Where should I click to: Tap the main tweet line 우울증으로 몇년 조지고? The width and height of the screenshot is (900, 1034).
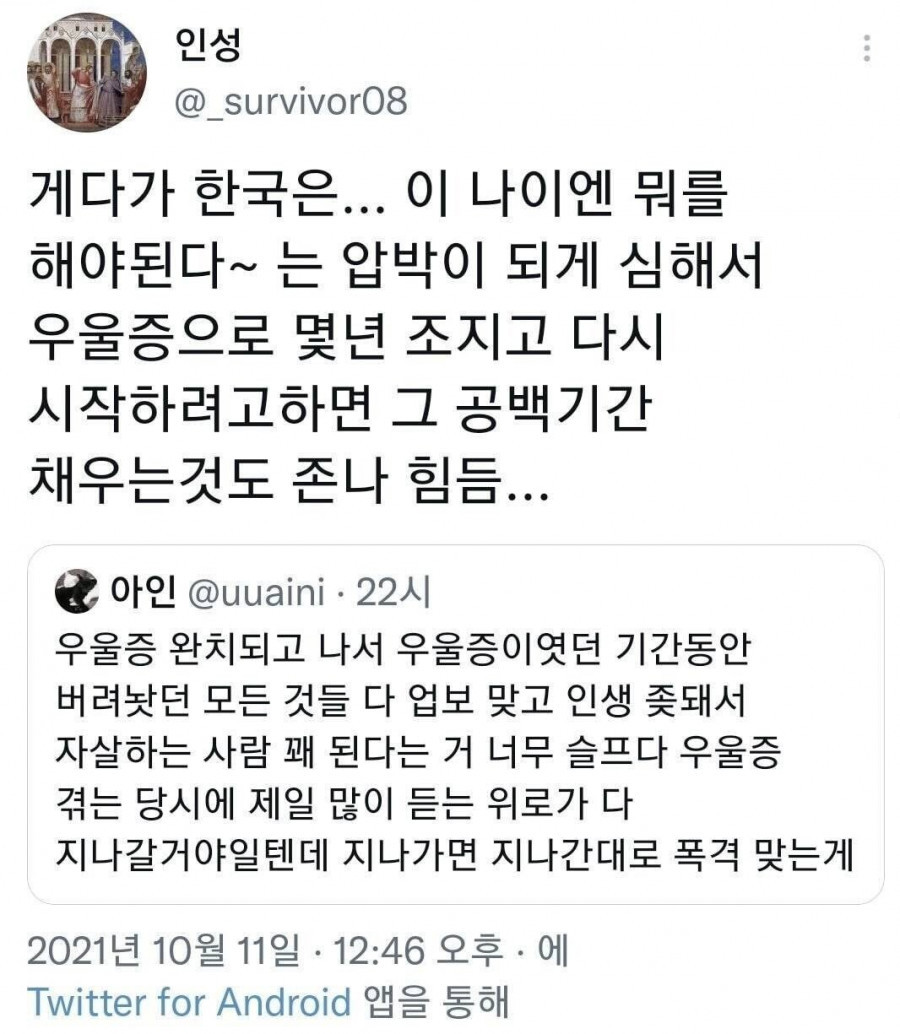pyautogui.click(x=346, y=336)
